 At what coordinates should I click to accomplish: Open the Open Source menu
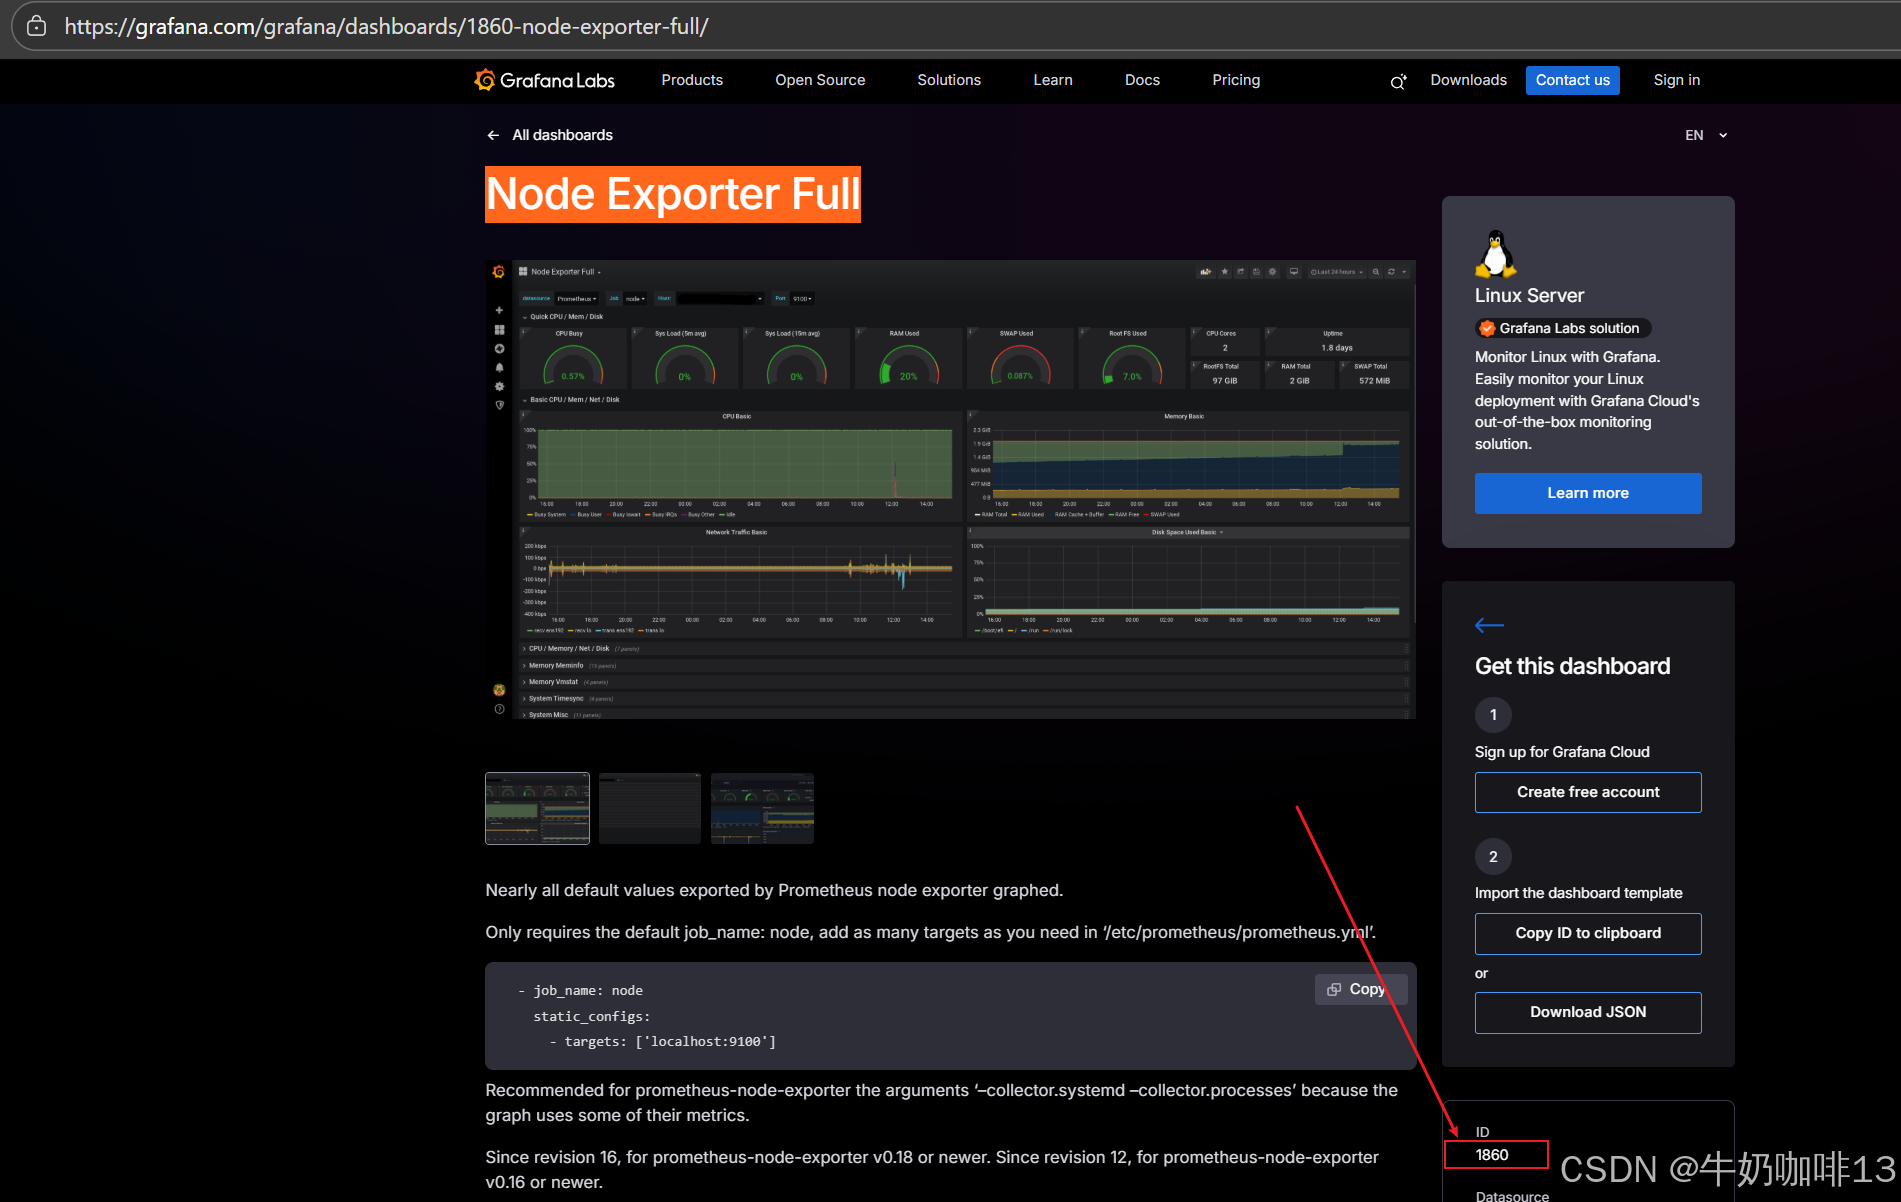(x=820, y=80)
